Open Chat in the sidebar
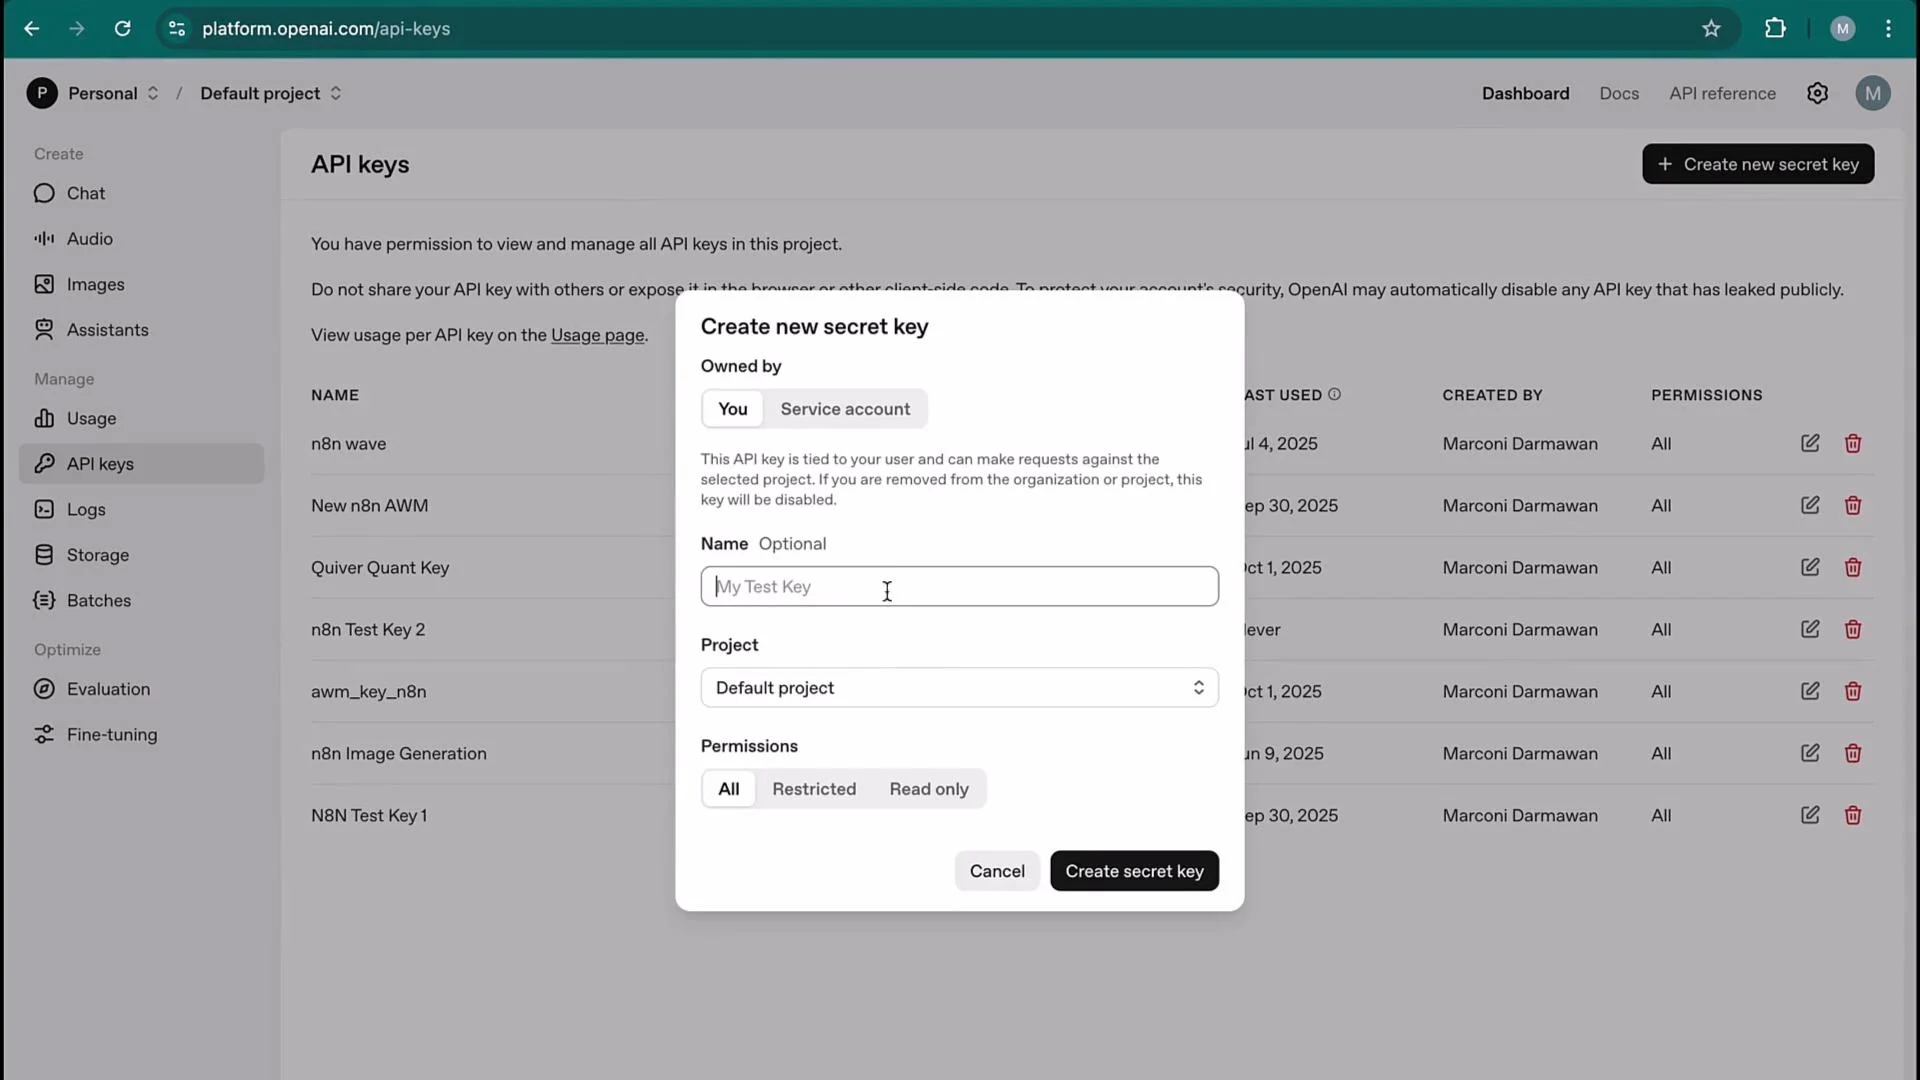Screen dimensions: 1920x1080 pyautogui.click(x=141, y=193)
